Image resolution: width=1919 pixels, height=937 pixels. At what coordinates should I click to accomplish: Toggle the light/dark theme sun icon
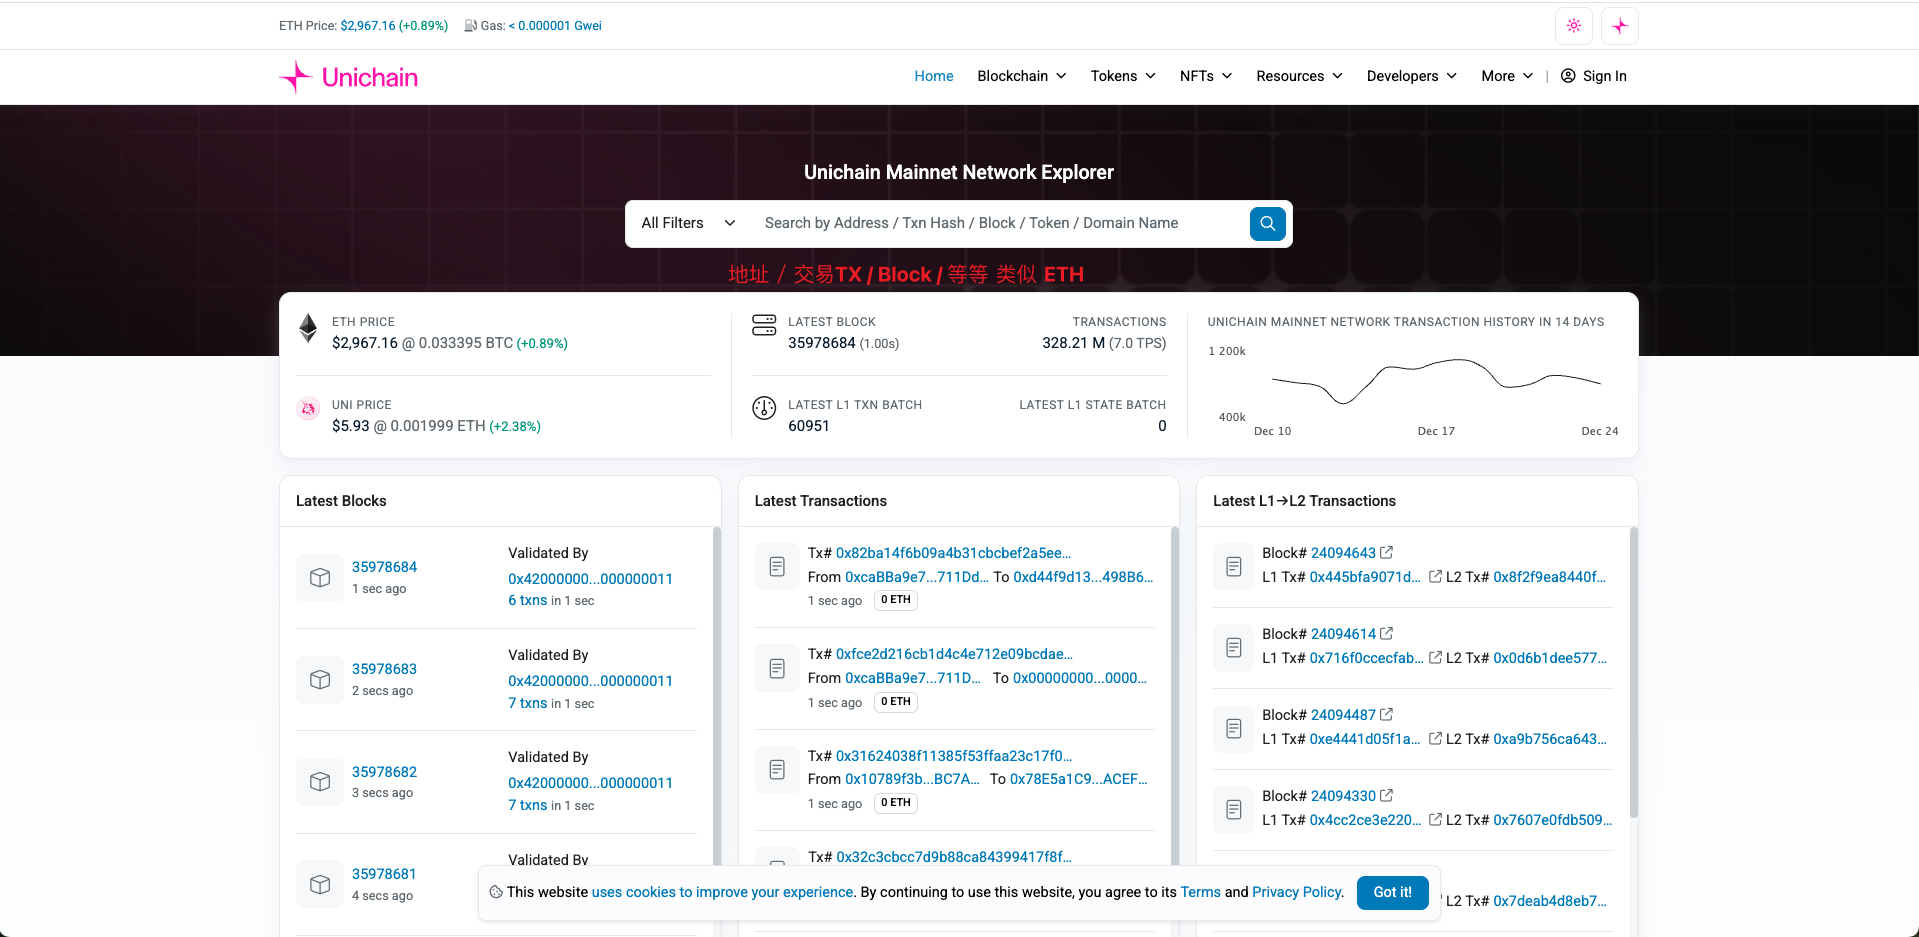[1573, 26]
